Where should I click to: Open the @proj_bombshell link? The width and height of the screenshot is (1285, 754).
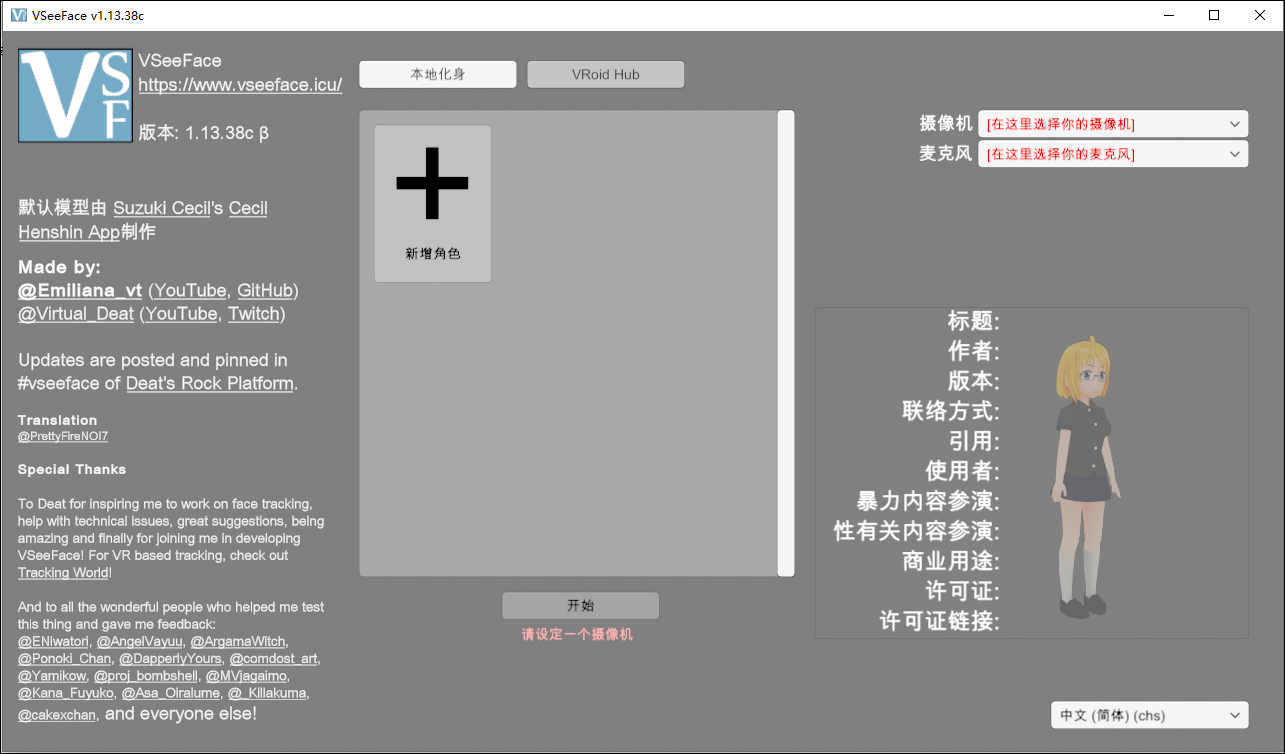146,677
